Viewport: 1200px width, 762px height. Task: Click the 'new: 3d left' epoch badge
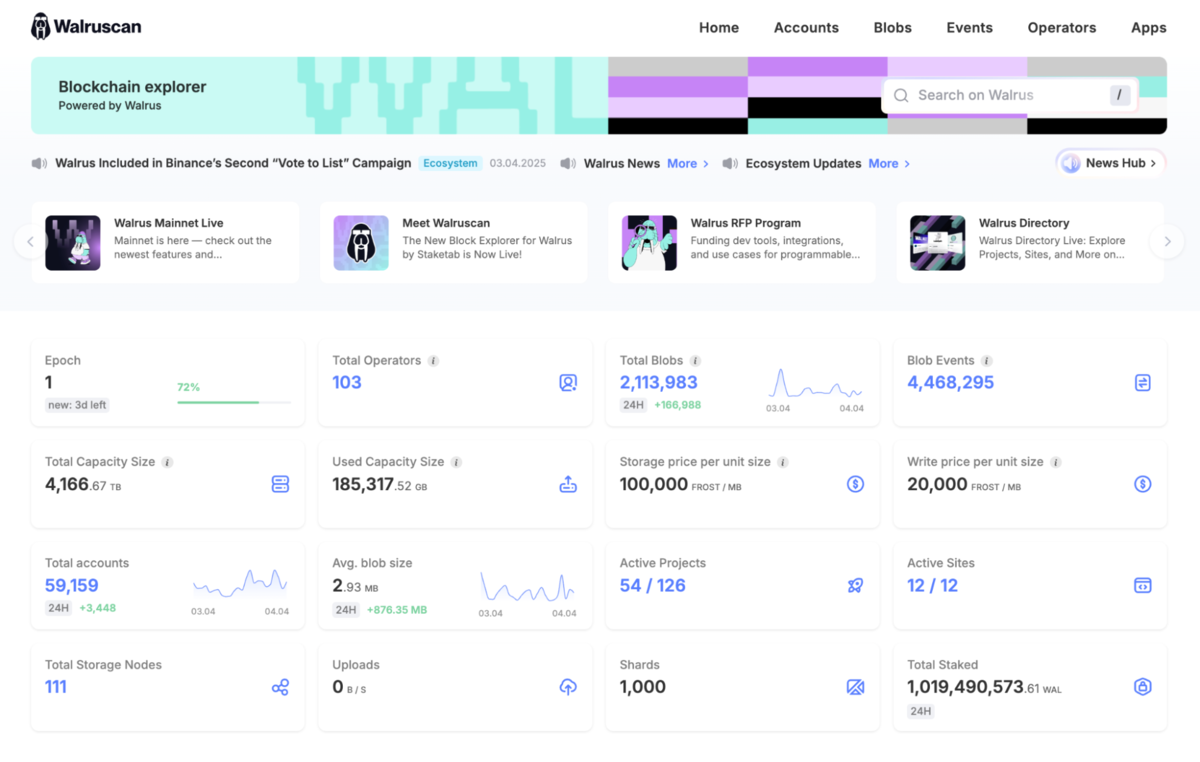pyautogui.click(x=77, y=405)
